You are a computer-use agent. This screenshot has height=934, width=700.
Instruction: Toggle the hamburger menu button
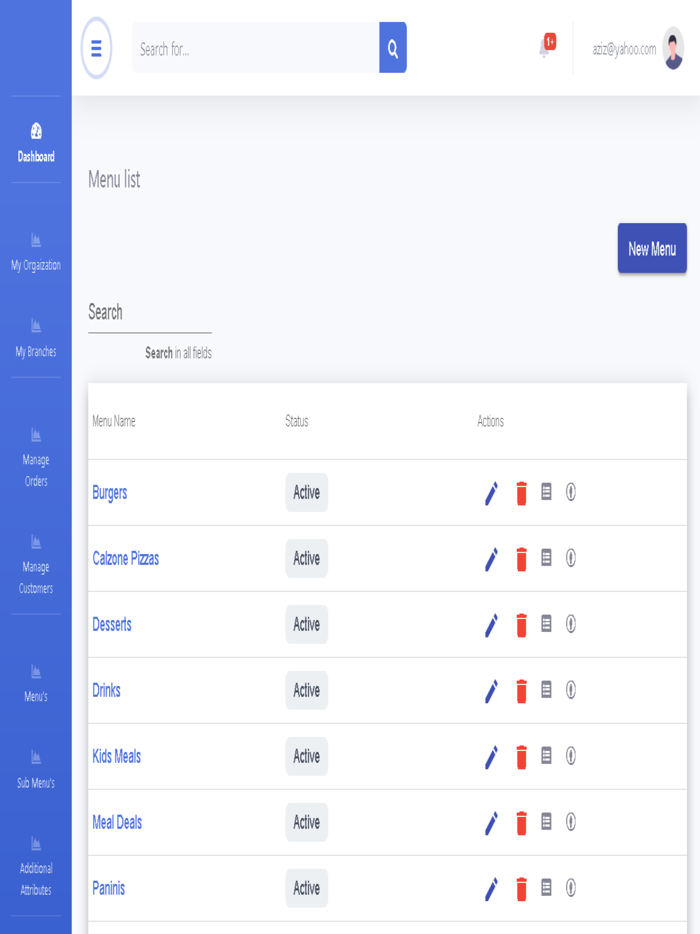tap(95, 47)
